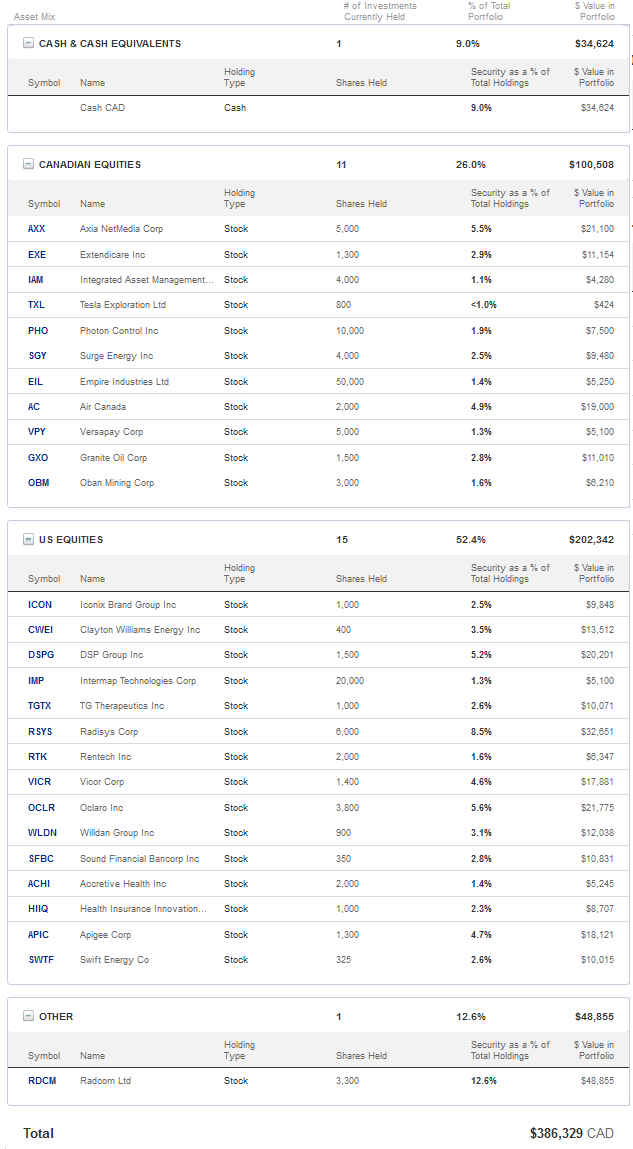633x1149 pixels.
Task: Open the TXL Tesla Exploration symbol
Action: coord(36,305)
